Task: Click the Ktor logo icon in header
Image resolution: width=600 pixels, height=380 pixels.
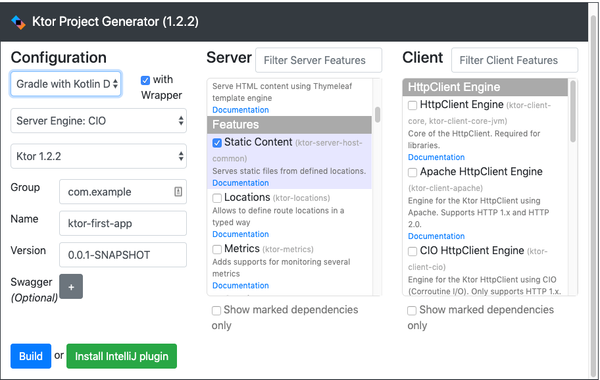Action: coord(18,22)
